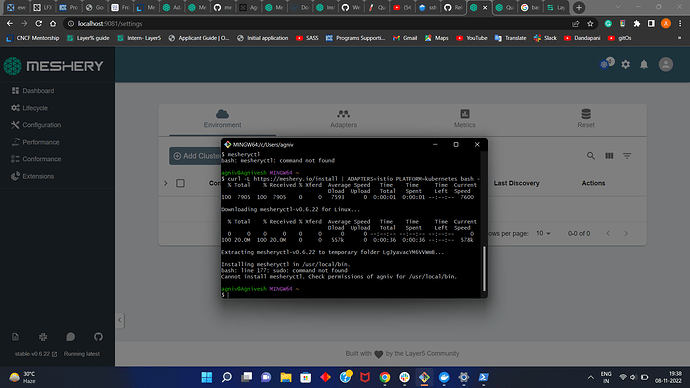Open a new browser tab
This screenshot has width=690, height=388.
pyautogui.click(x=579, y=7)
